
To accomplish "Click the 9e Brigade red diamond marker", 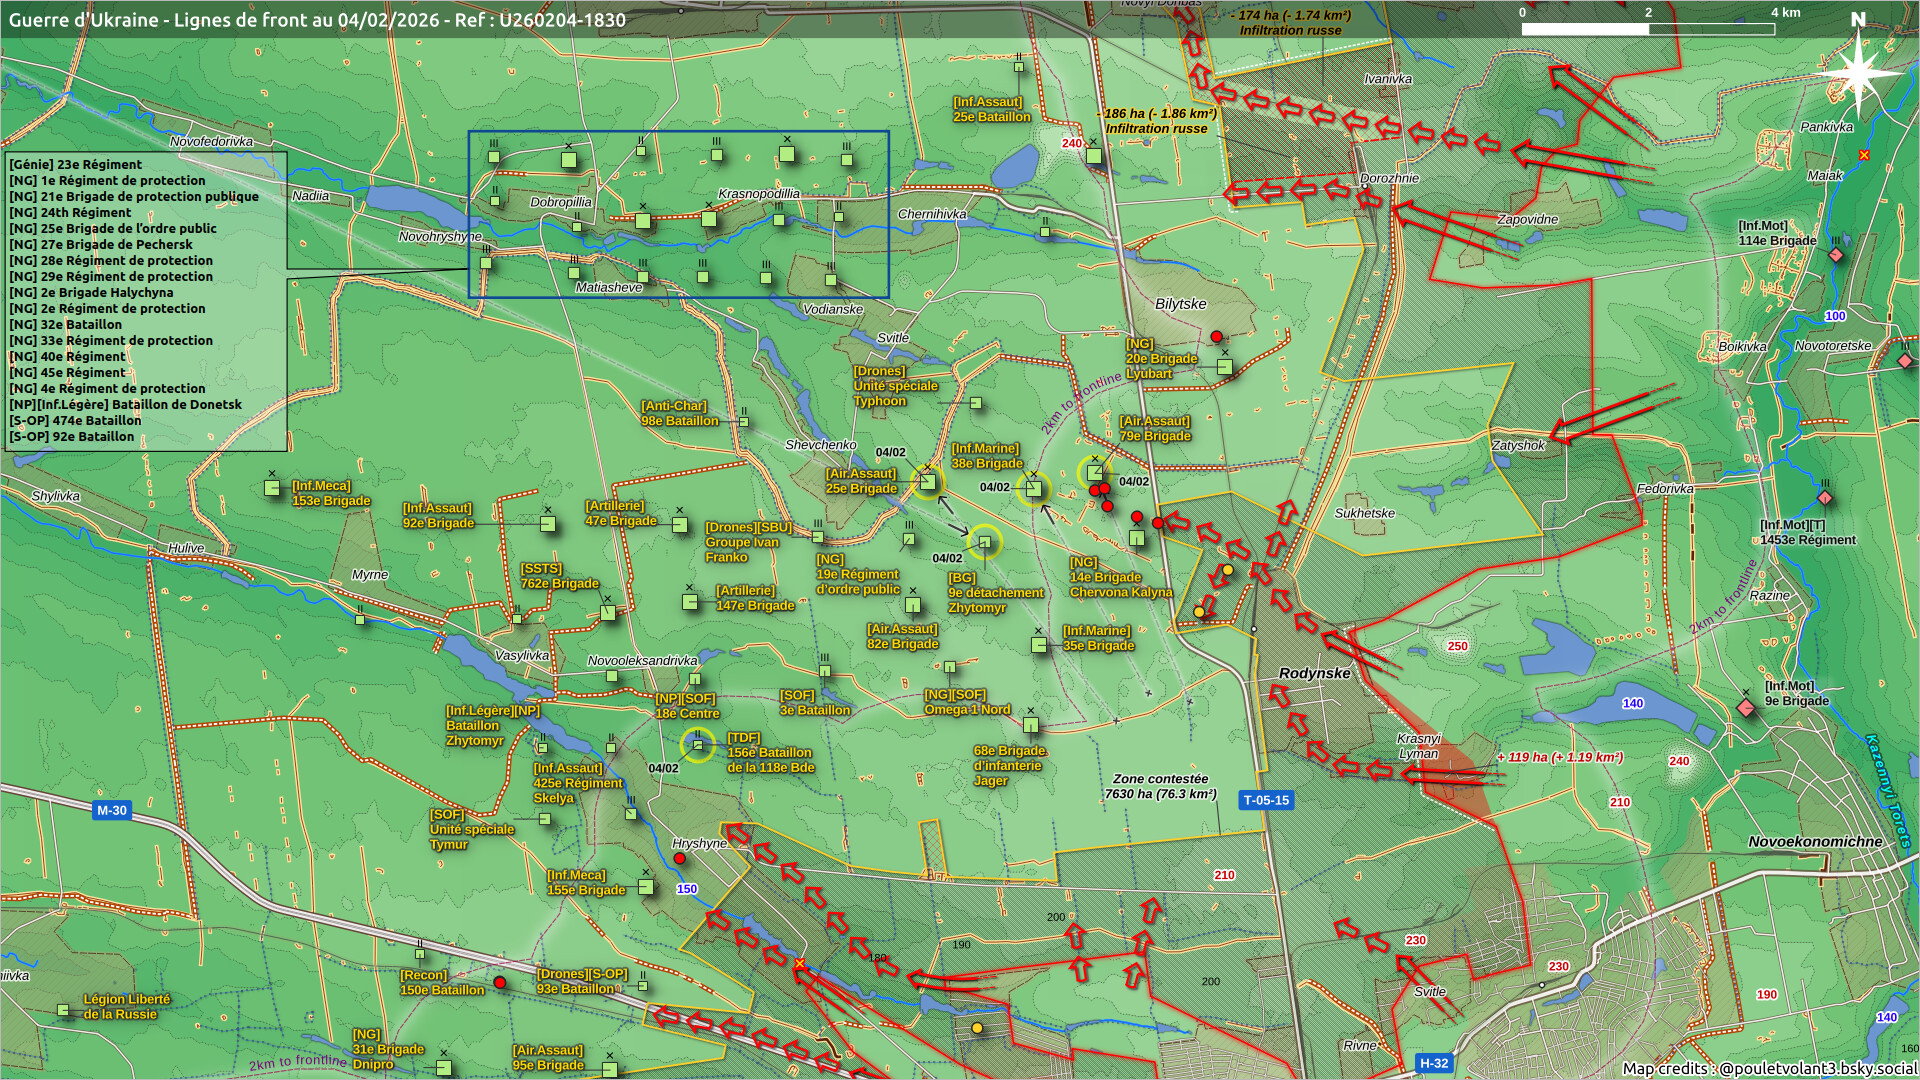I will [1746, 708].
